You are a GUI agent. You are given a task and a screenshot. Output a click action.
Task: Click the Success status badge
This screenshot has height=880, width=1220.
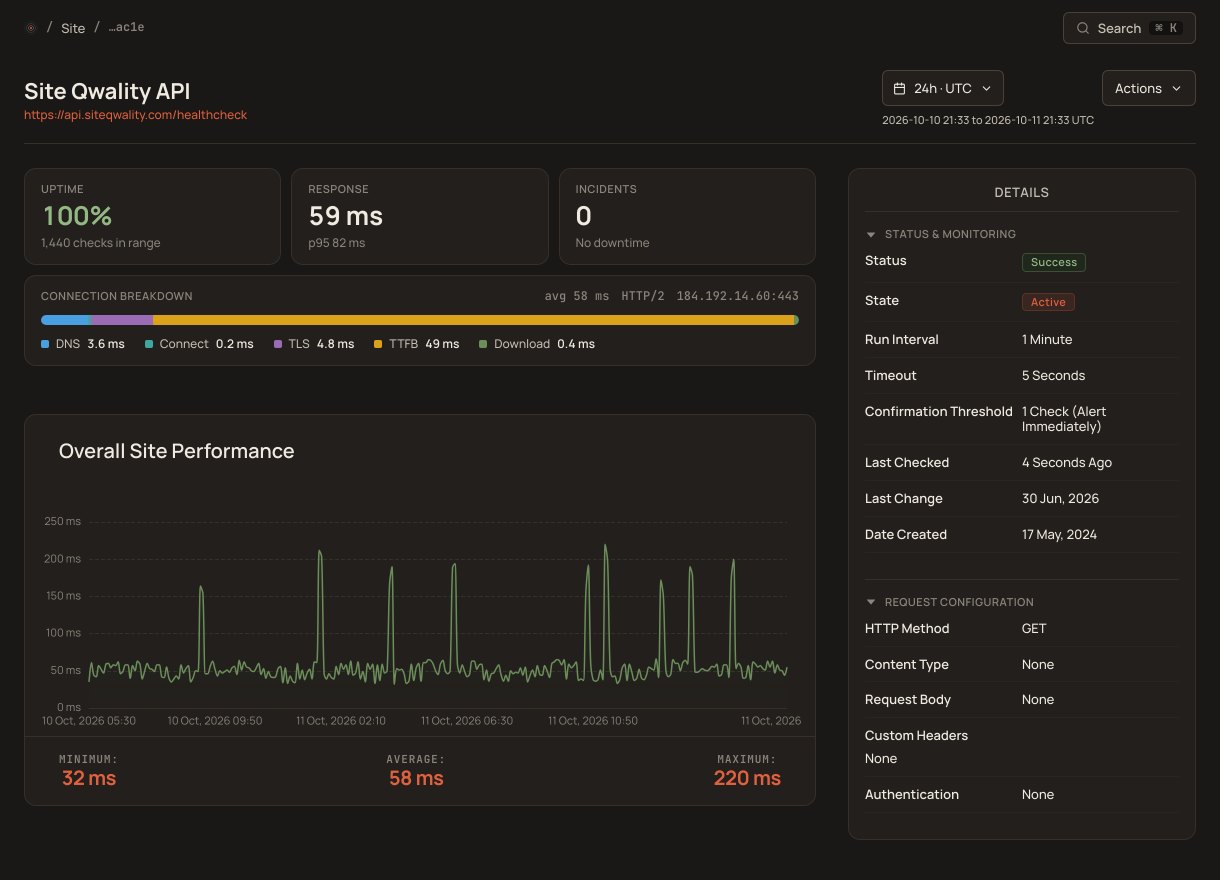(1053, 262)
